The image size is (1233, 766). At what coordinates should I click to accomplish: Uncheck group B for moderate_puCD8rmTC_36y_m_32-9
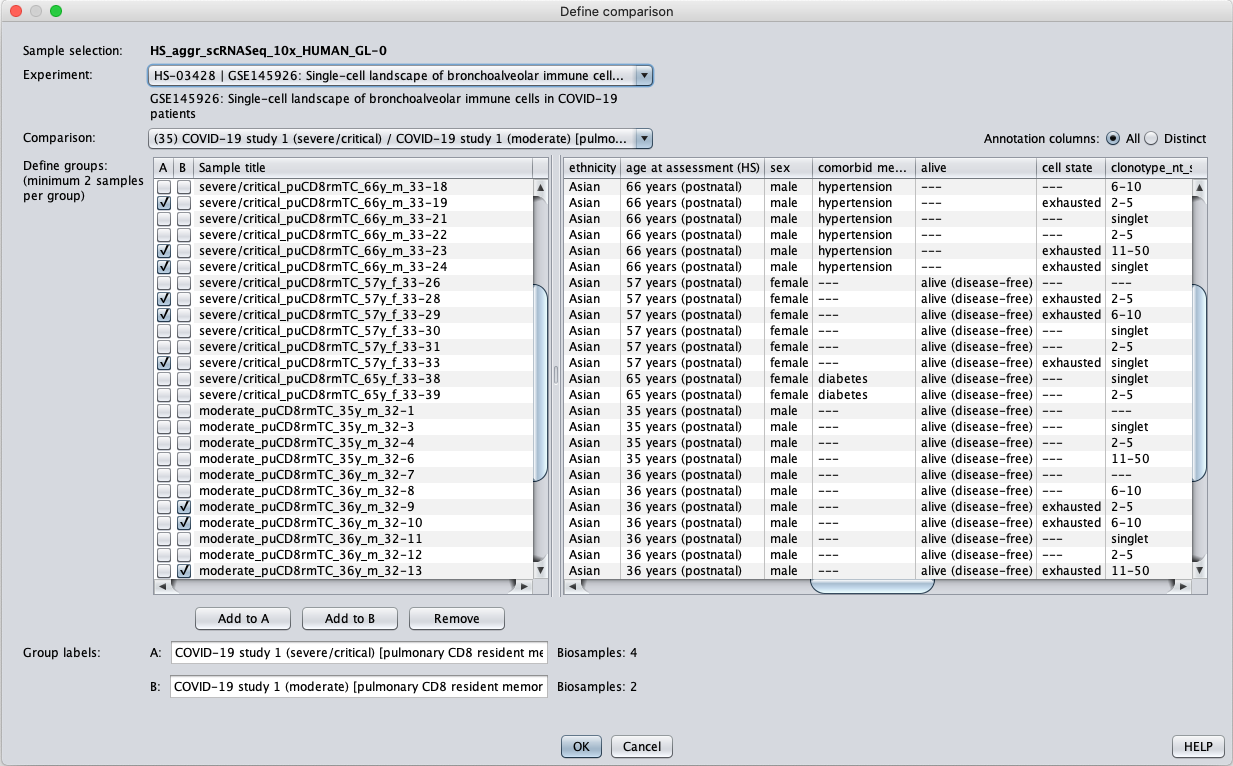pyautogui.click(x=184, y=507)
